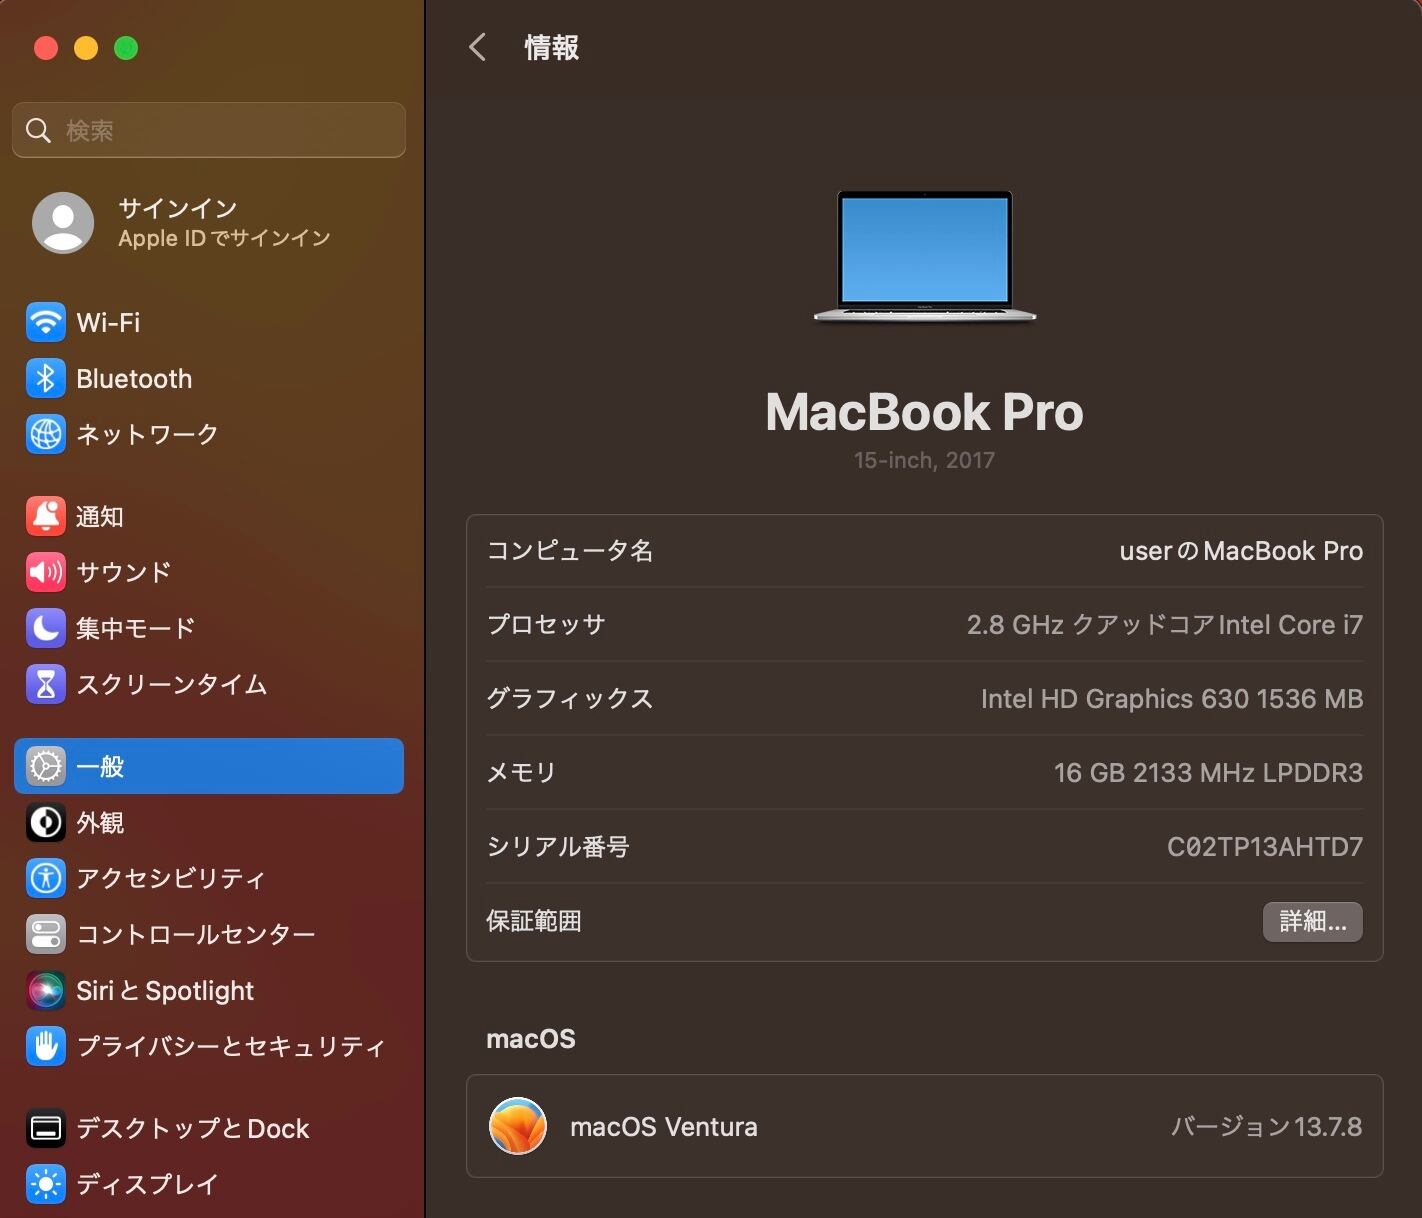Click the 集中モード moon icon
Image resolution: width=1422 pixels, height=1218 pixels.
coord(45,628)
